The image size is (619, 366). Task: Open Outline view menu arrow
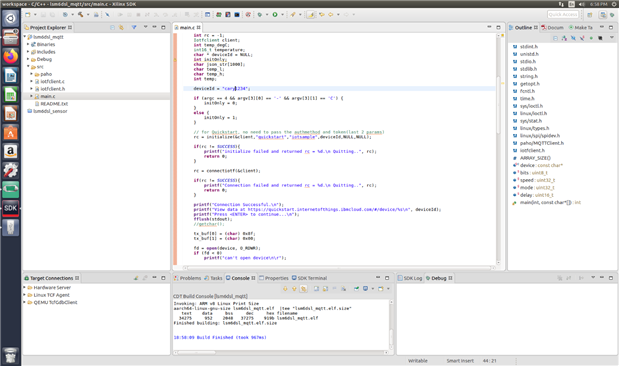(x=612, y=38)
